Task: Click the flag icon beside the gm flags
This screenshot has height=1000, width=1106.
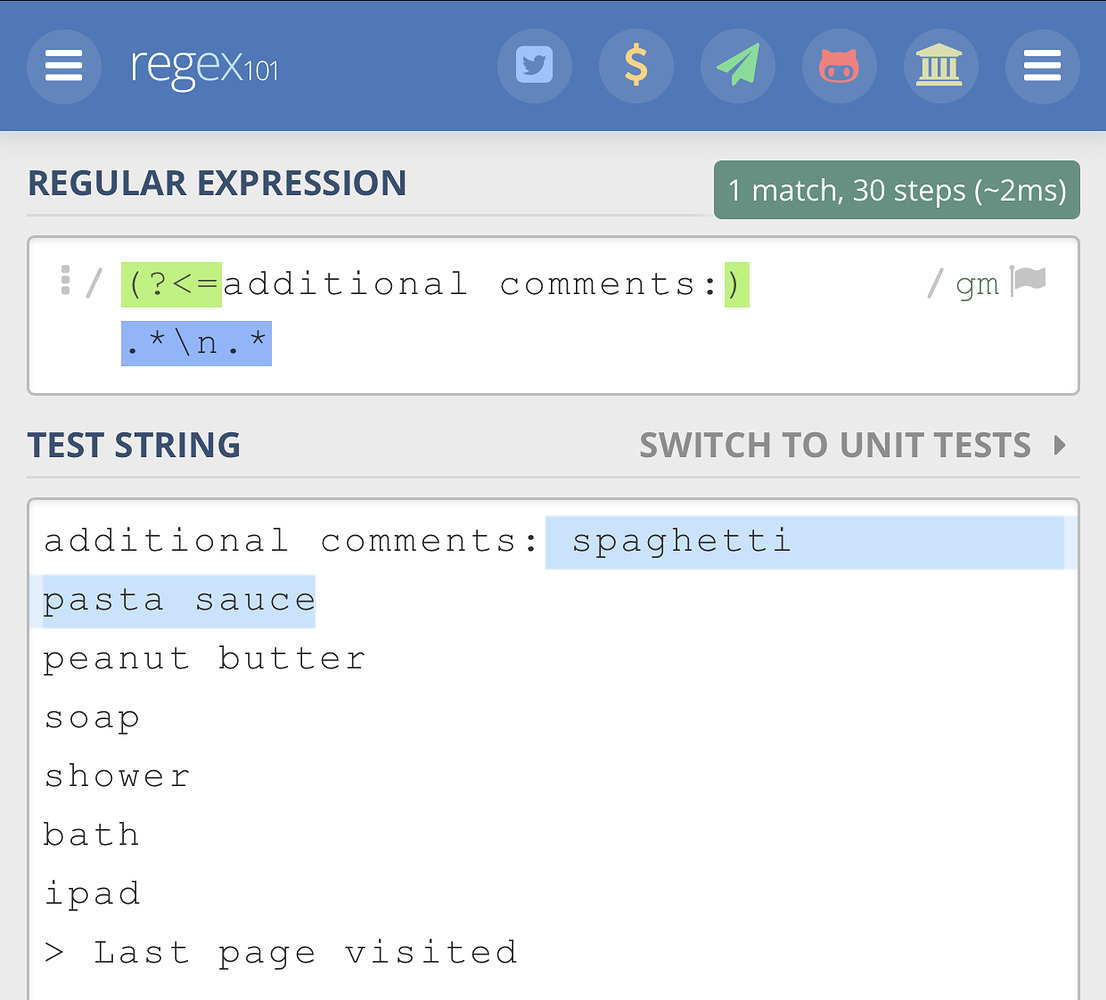Action: (x=1026, y=283)
